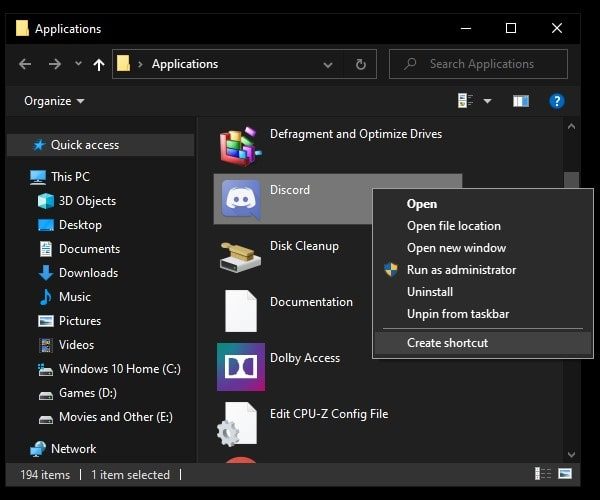Go up one folder level
This screenshot has width=600, height=500.
pos(99,64)
